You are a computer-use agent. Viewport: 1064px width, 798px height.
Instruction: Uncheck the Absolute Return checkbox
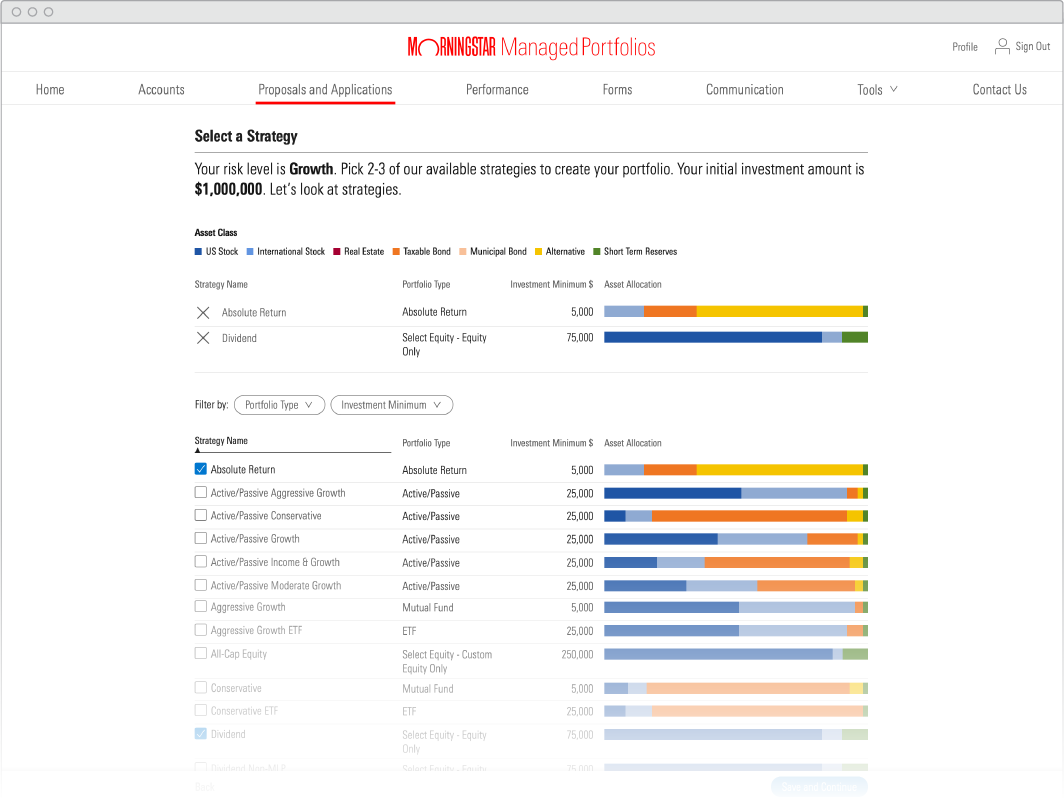coord(201,469)
